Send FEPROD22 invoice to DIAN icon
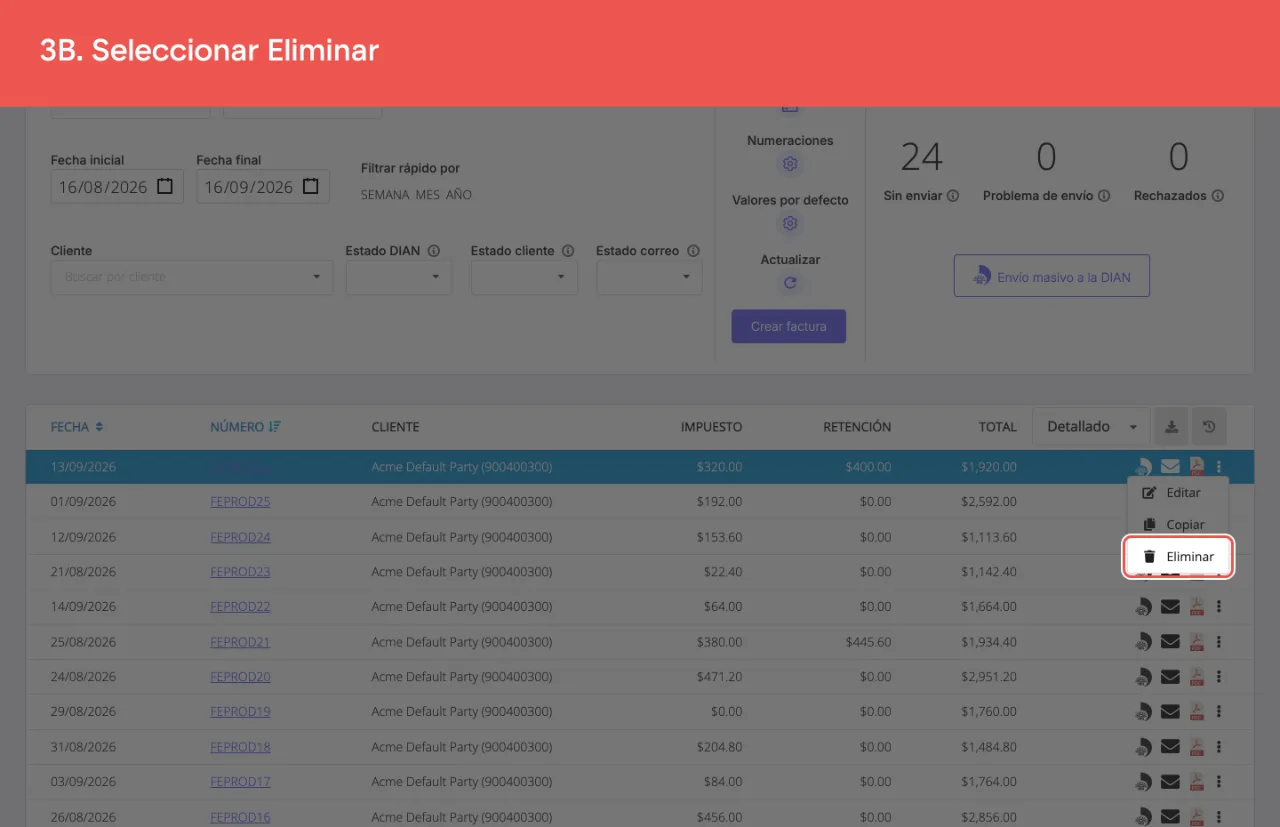Viewport: 1280px width, 827px height. pyautogui.click(x=1144, y=607)
